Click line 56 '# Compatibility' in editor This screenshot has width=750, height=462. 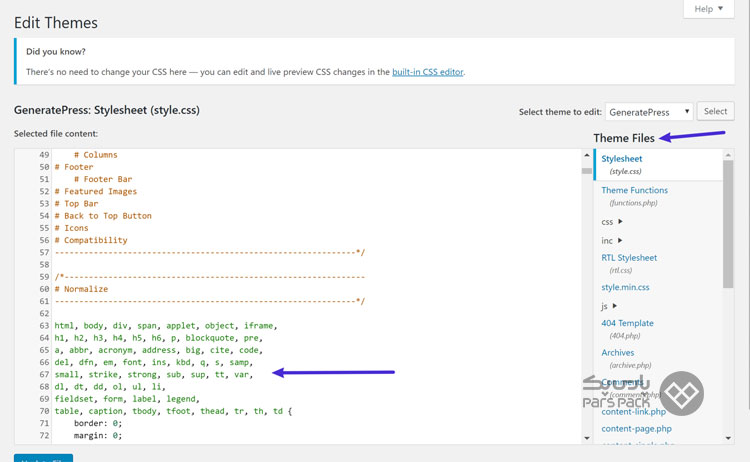click(91, 240)
